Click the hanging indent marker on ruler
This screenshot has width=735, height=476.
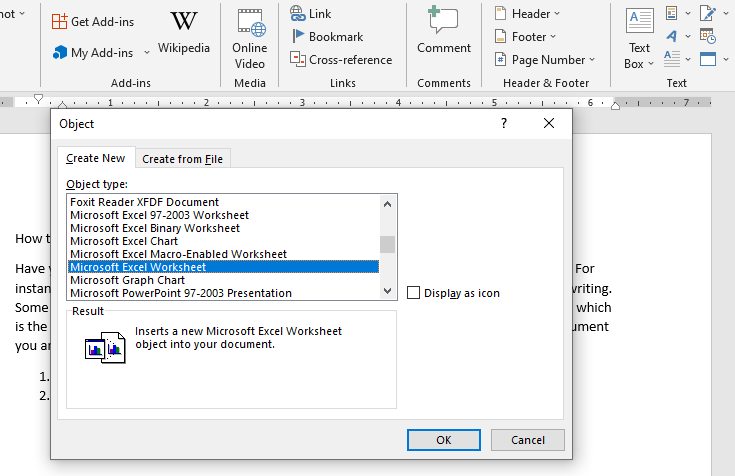(x=62, y=105)
